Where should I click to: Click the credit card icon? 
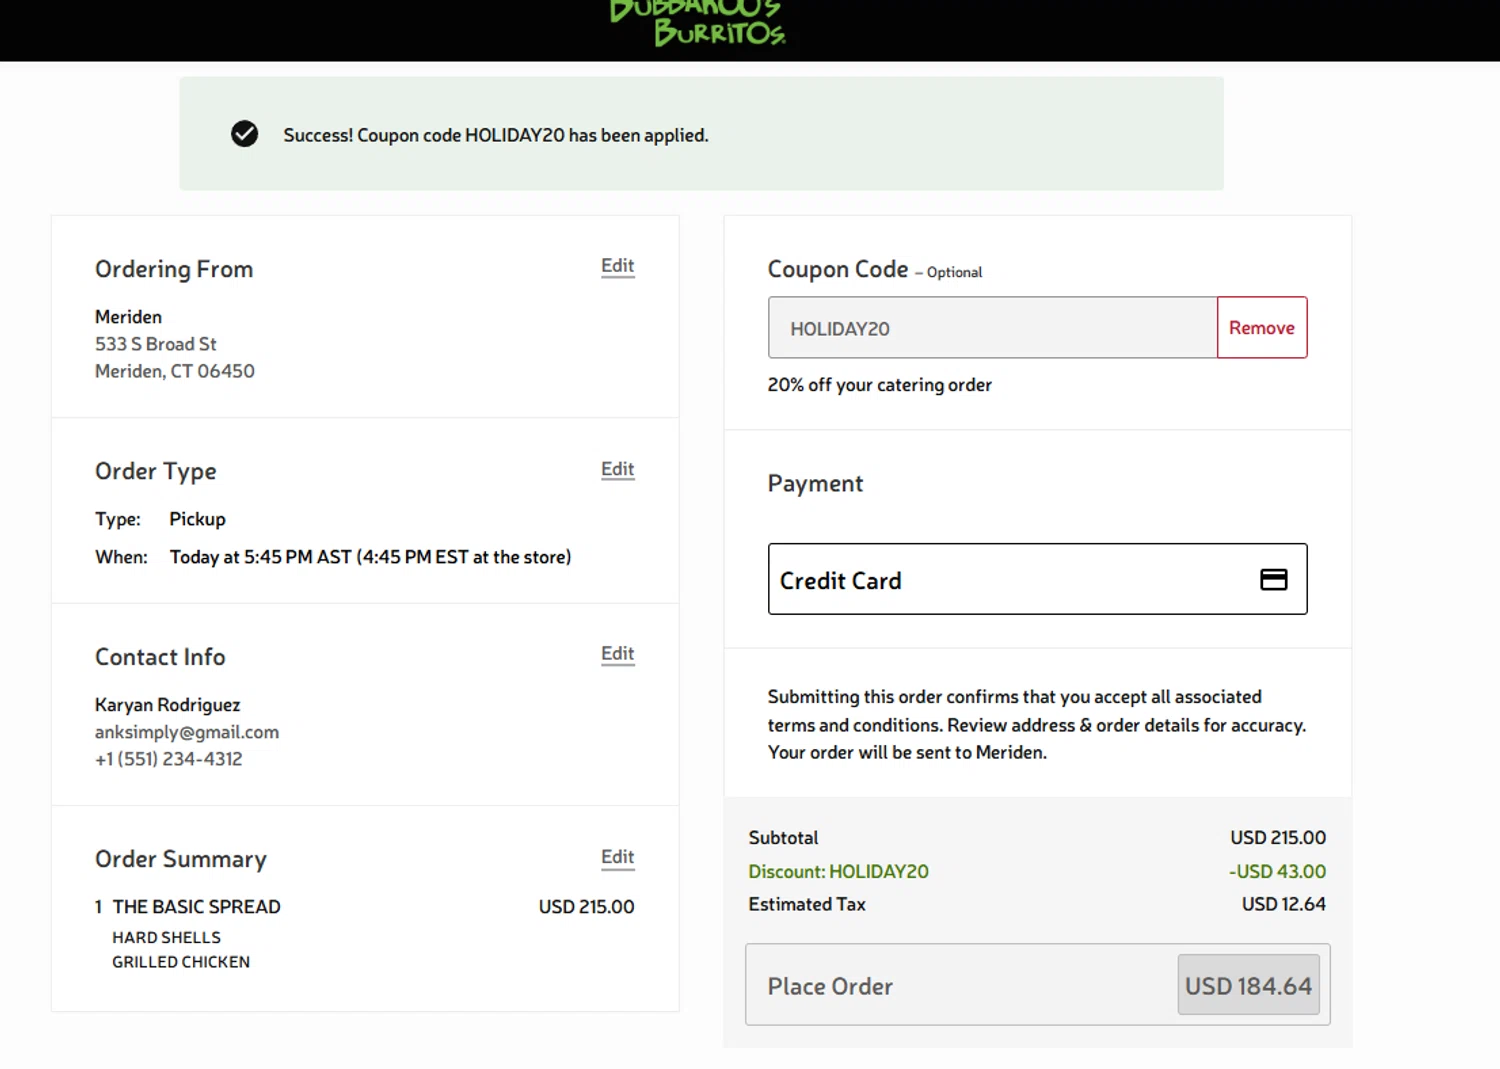pos(1273,579)
